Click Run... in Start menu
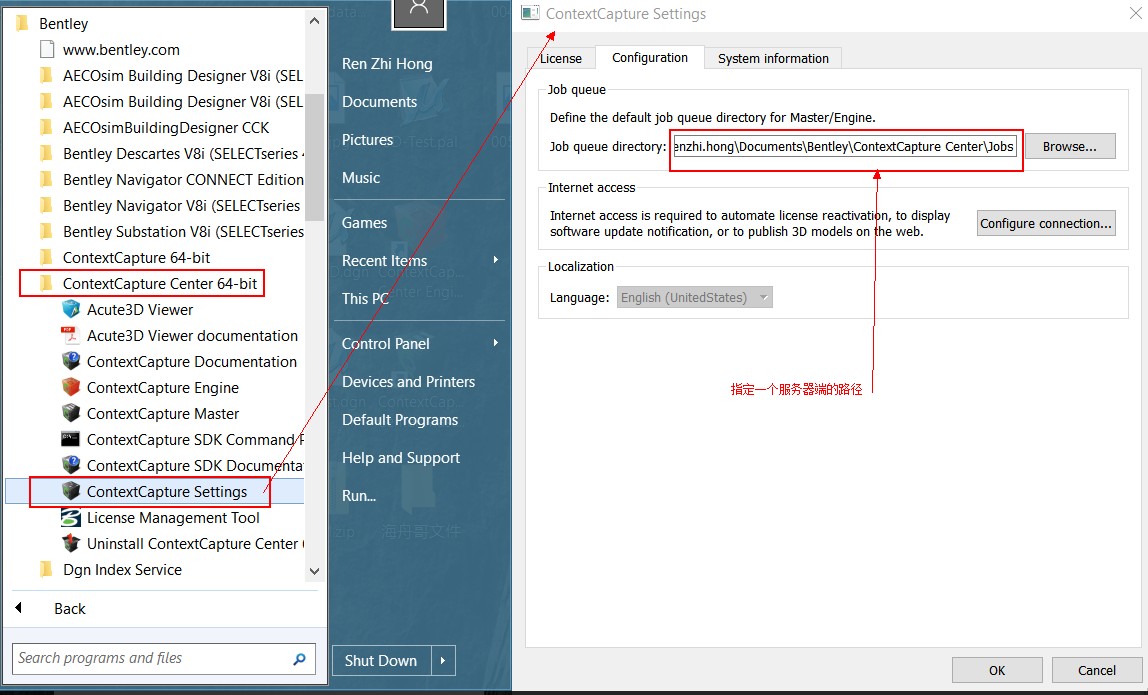This screenshot has width=1148, height=695. 359,496
